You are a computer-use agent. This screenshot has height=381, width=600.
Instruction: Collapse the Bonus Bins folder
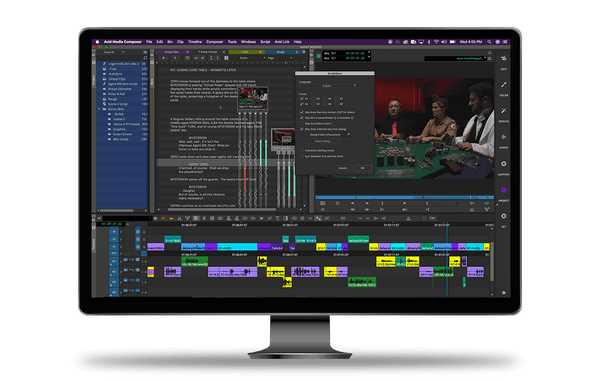[99, 109]
